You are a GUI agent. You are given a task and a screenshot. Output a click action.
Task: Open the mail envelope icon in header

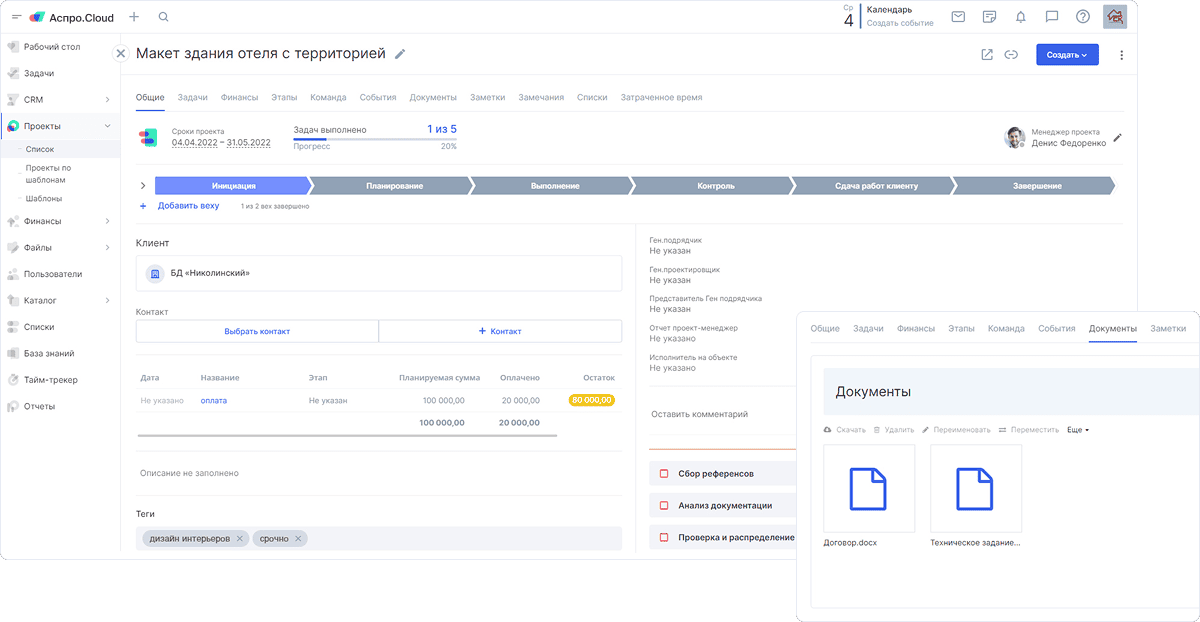pos(958,17)
